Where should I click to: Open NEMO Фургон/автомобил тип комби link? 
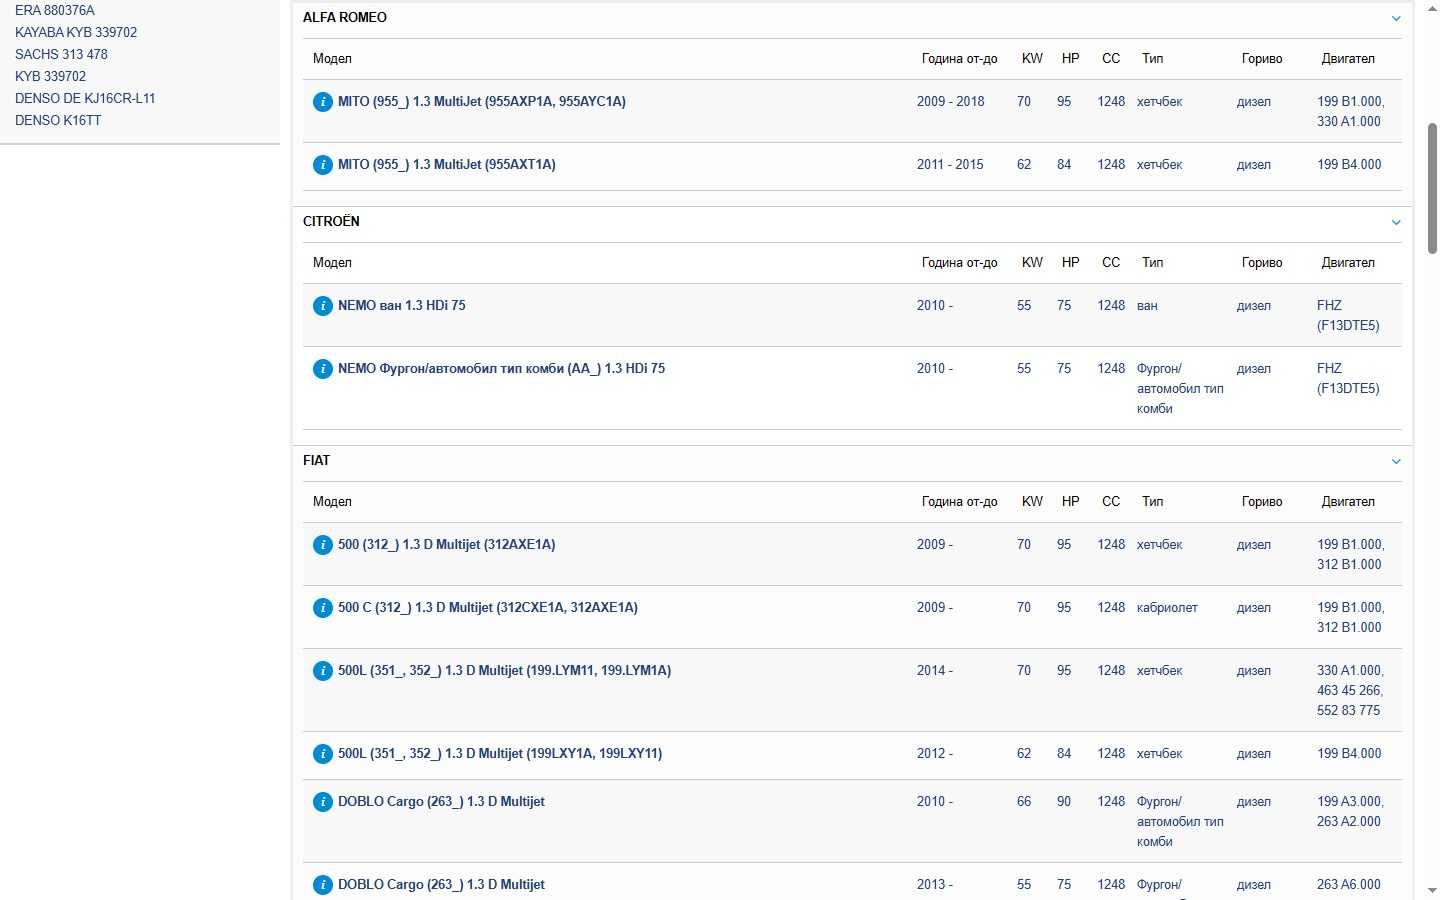click(x=501, y=368)
